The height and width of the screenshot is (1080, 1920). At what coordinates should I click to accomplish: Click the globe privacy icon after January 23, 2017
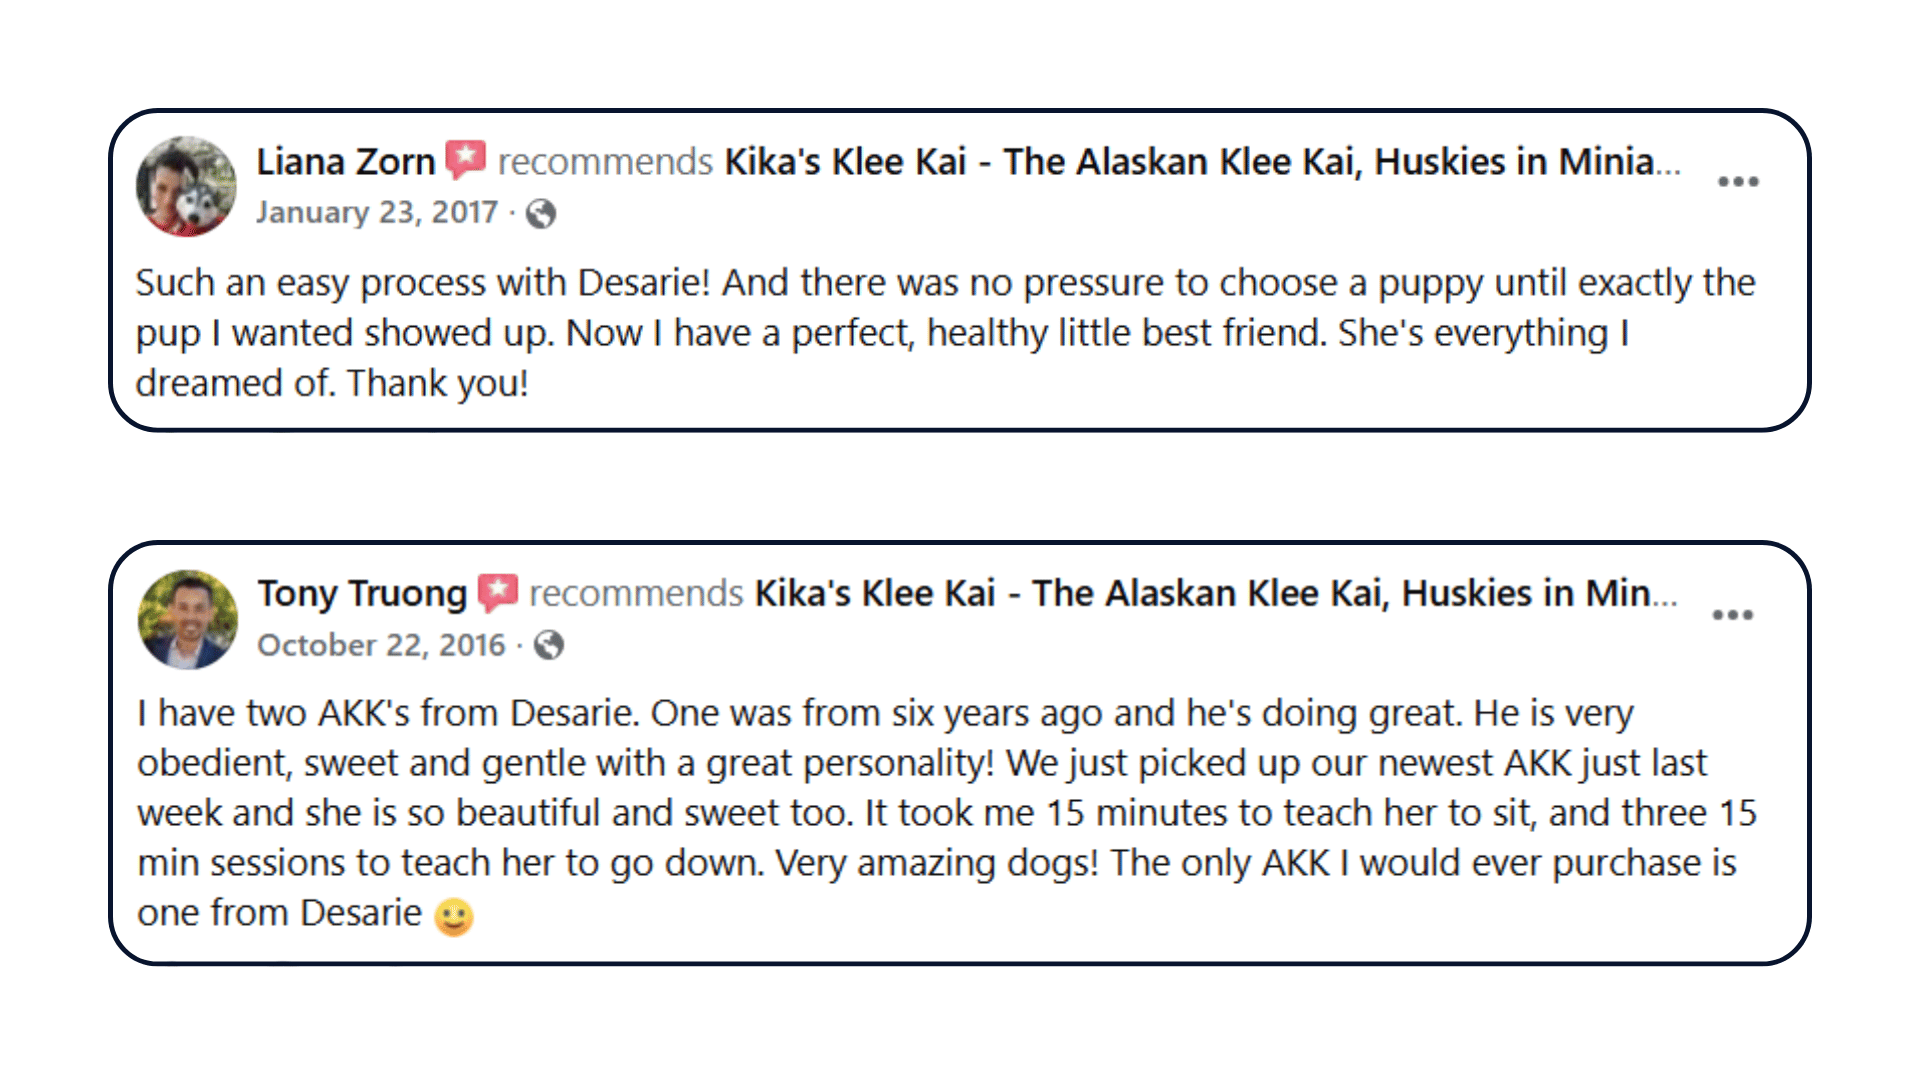click(x=541, y=213)
